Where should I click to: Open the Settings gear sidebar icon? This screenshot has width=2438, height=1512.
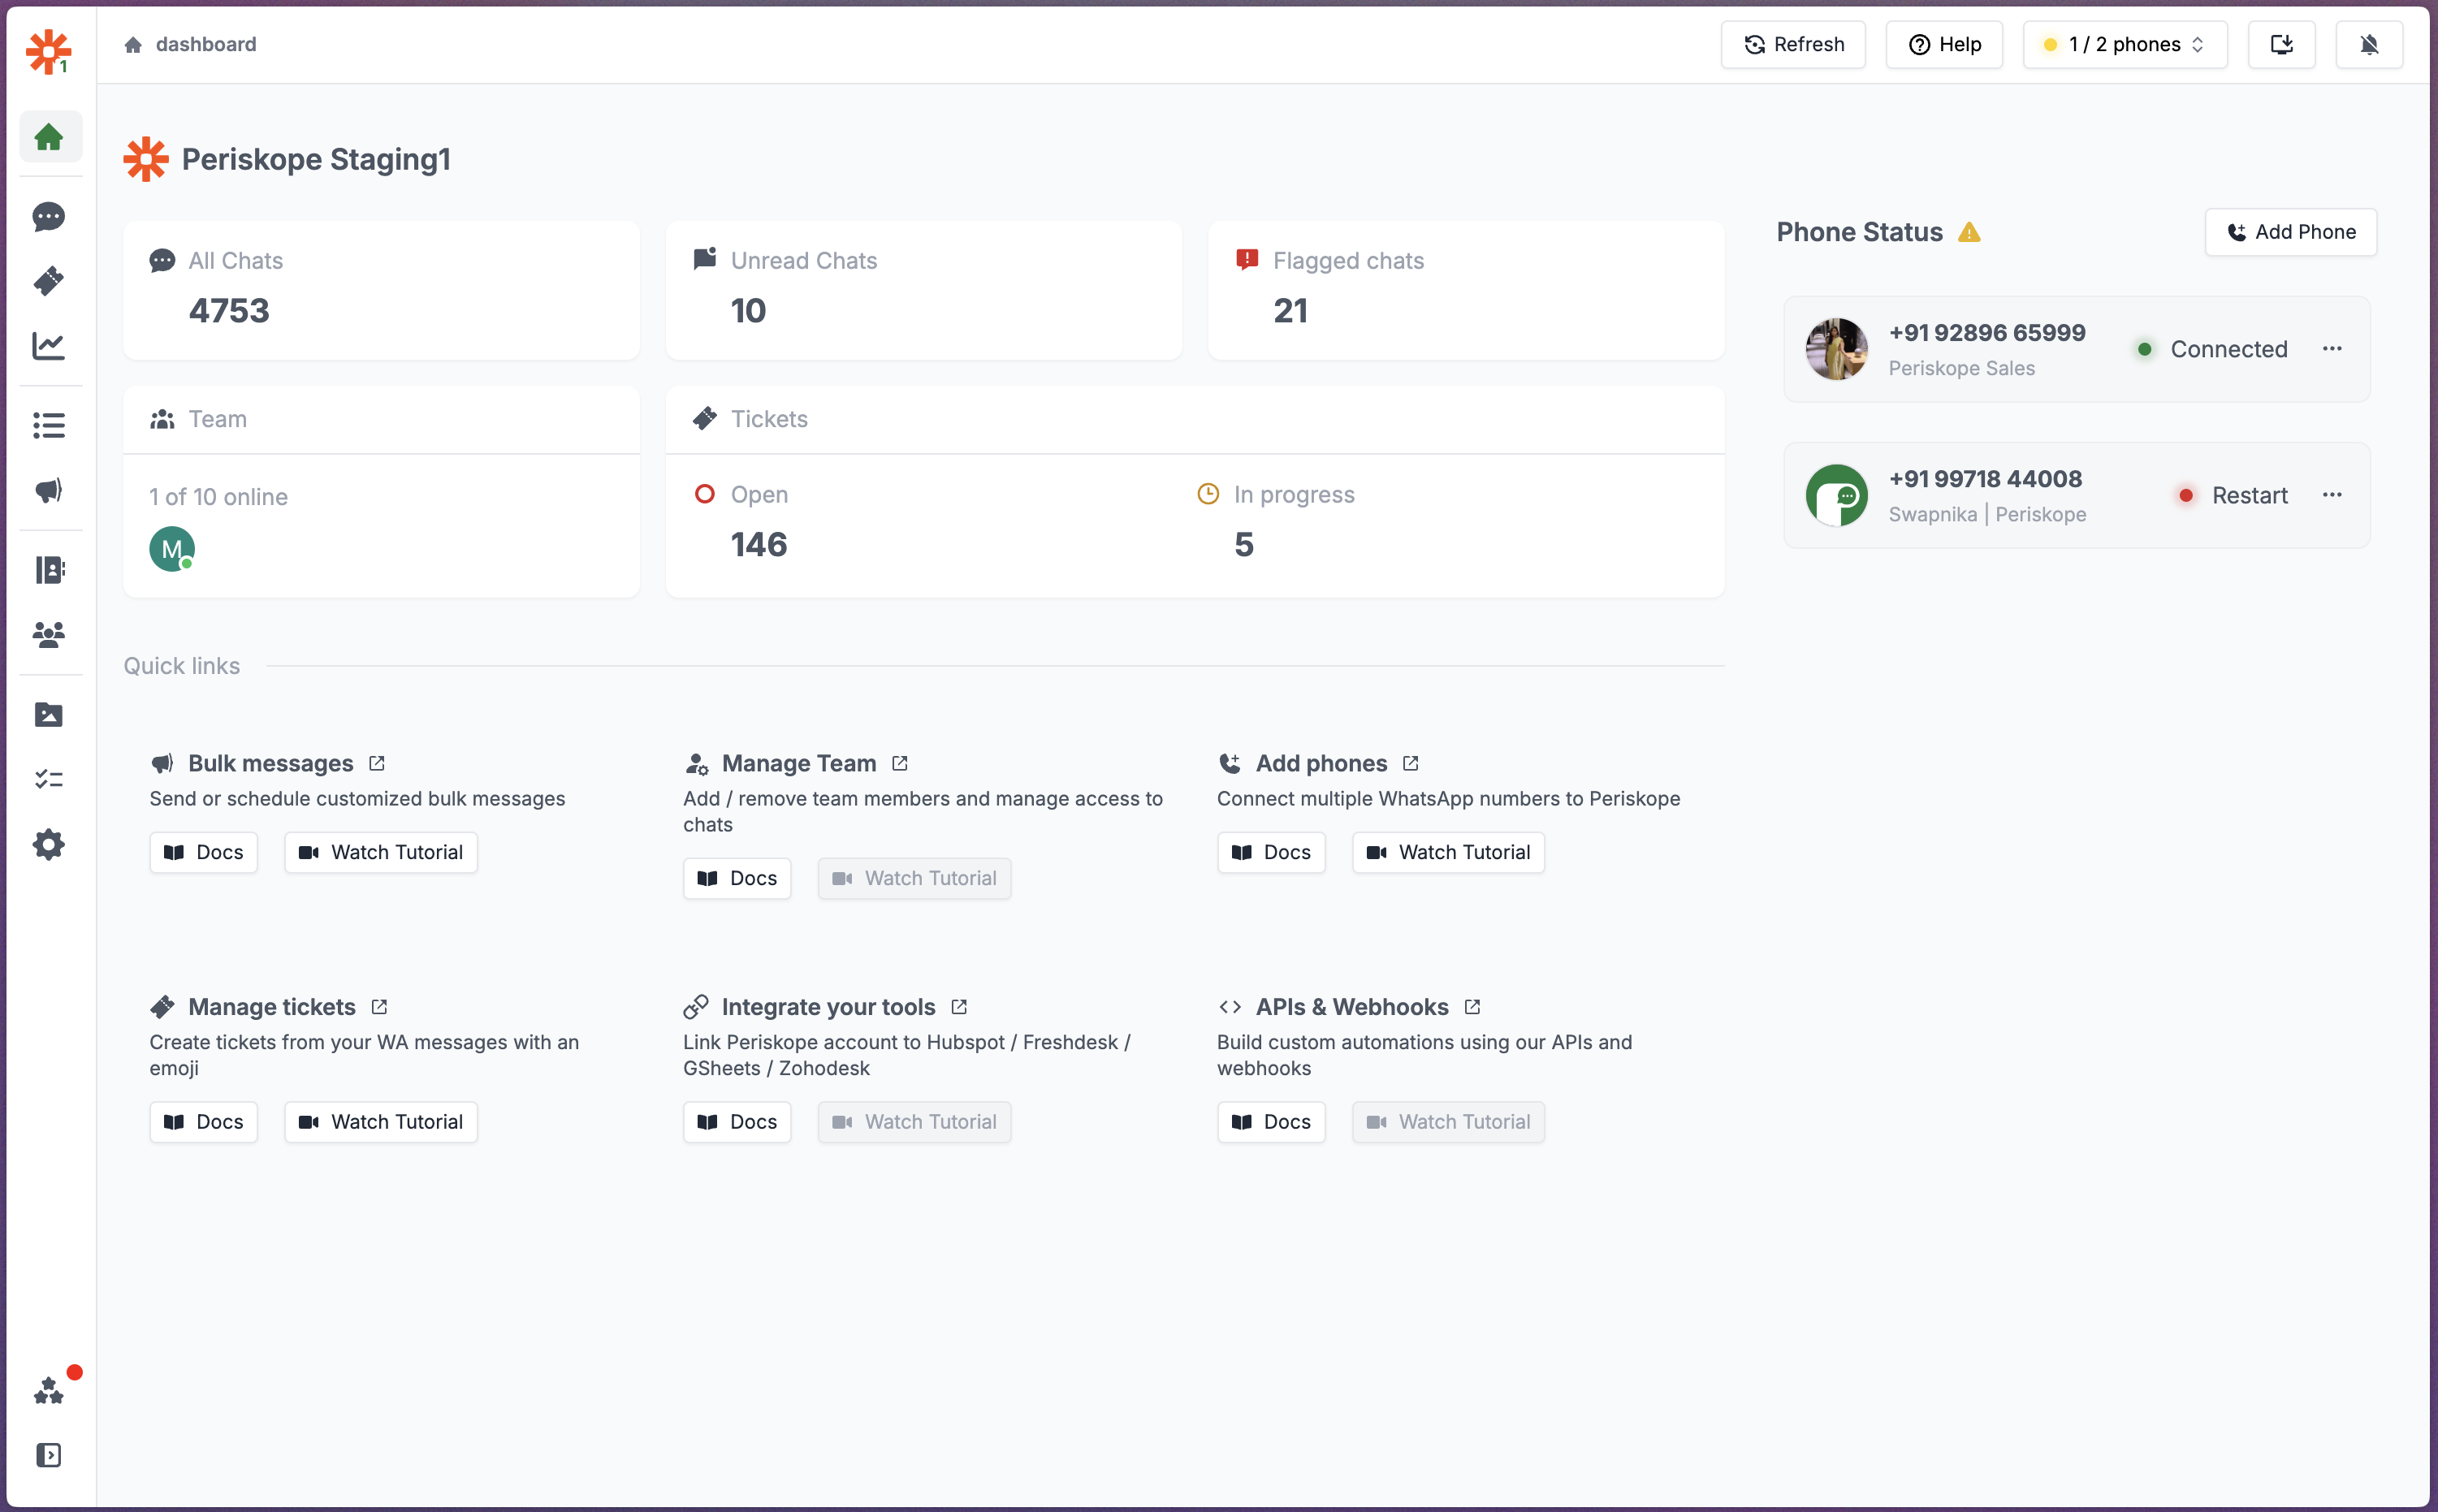click(x=49, y=845)
